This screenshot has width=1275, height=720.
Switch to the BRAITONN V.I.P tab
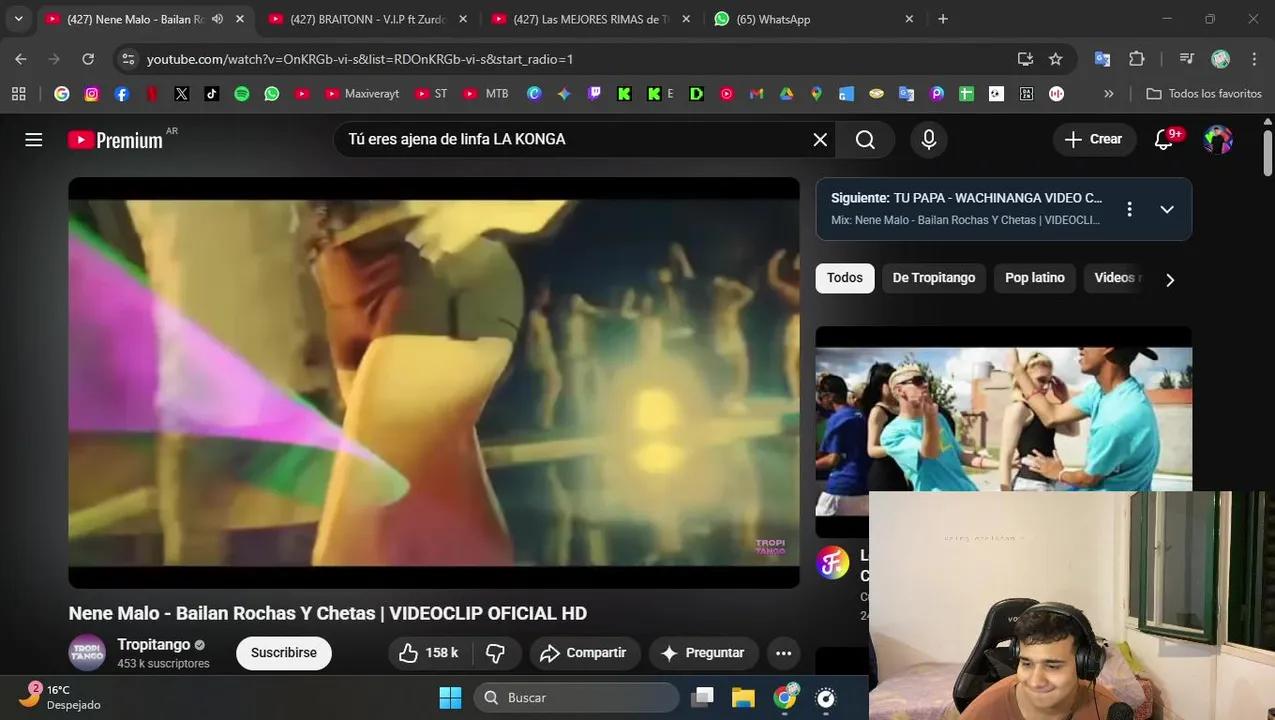click(369, 19)
